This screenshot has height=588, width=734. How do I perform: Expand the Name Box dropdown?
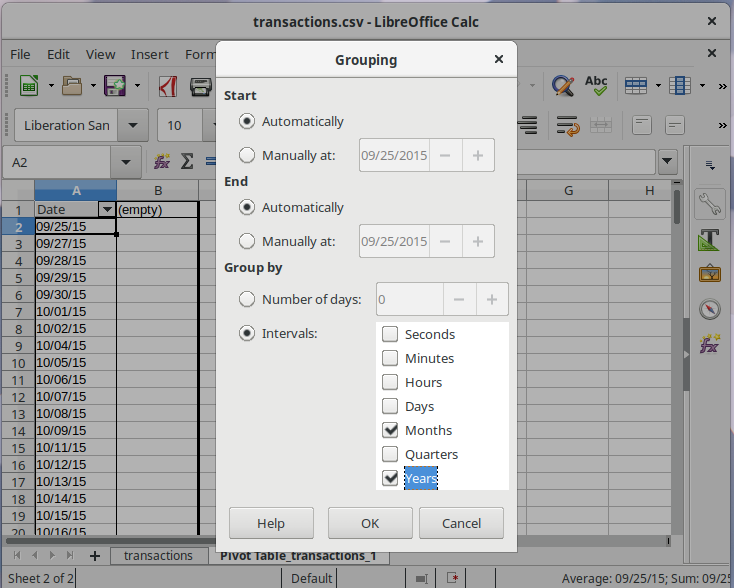(126, 162)
